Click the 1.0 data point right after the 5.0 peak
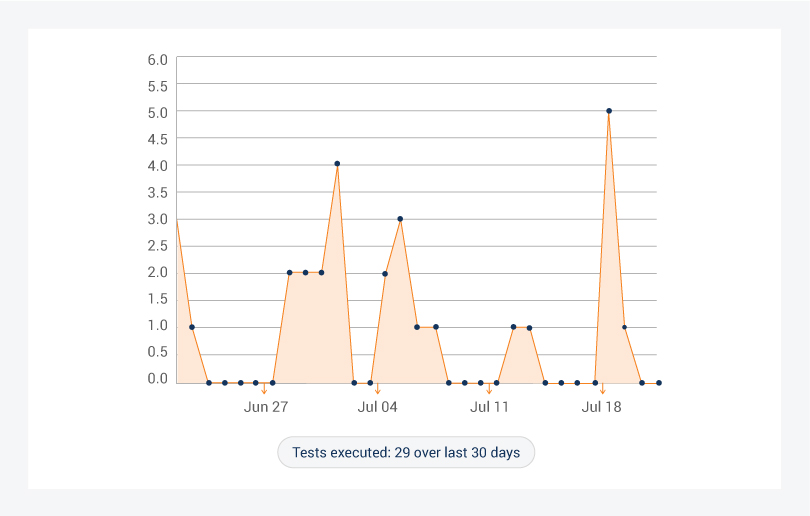The height and width of the screenshot is (516, 810). click(625, 327)
